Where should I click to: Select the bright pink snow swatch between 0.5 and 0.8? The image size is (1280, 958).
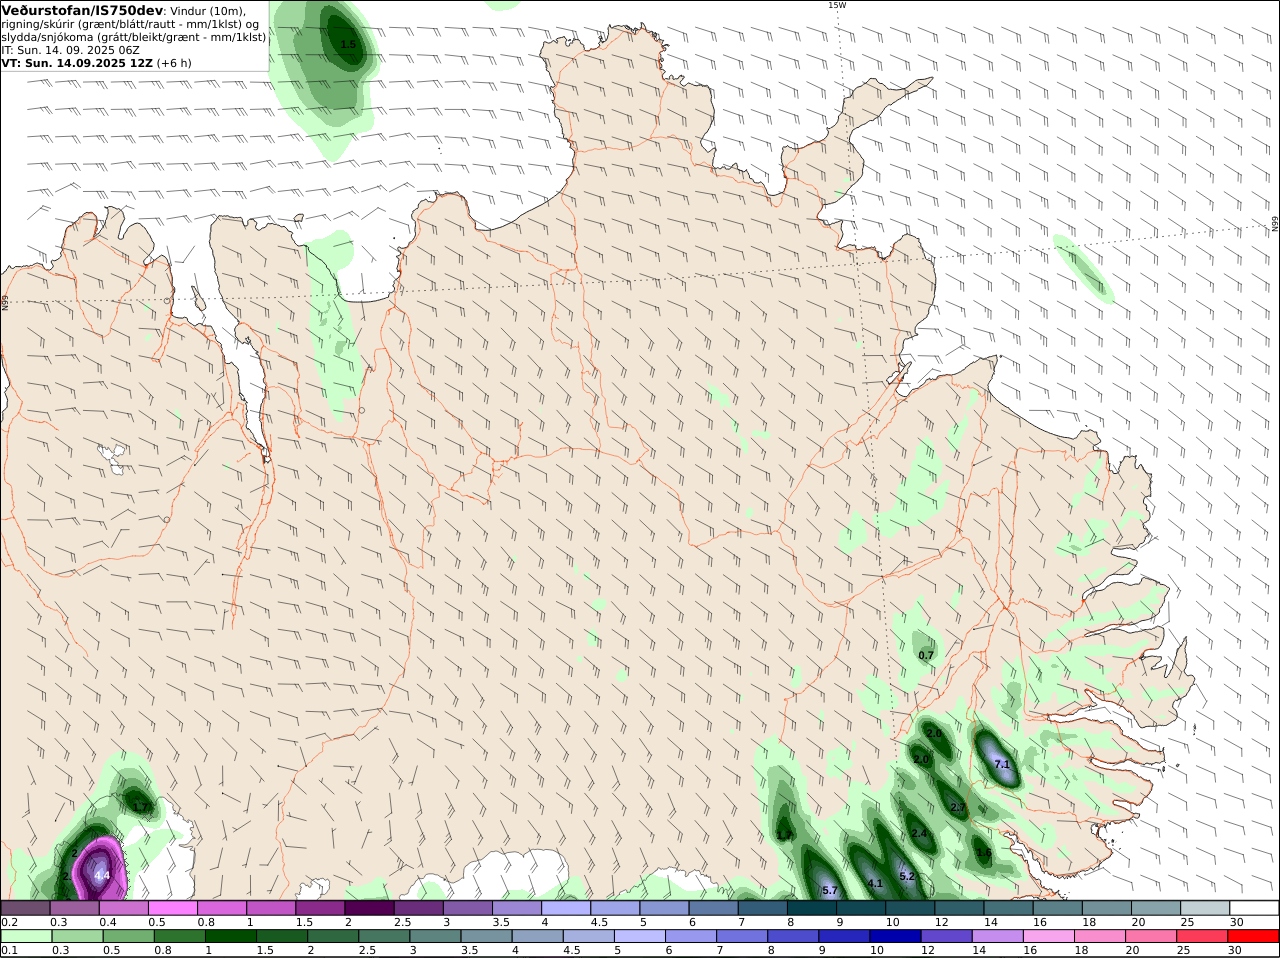pyautogui.click(x=172, y=908)
